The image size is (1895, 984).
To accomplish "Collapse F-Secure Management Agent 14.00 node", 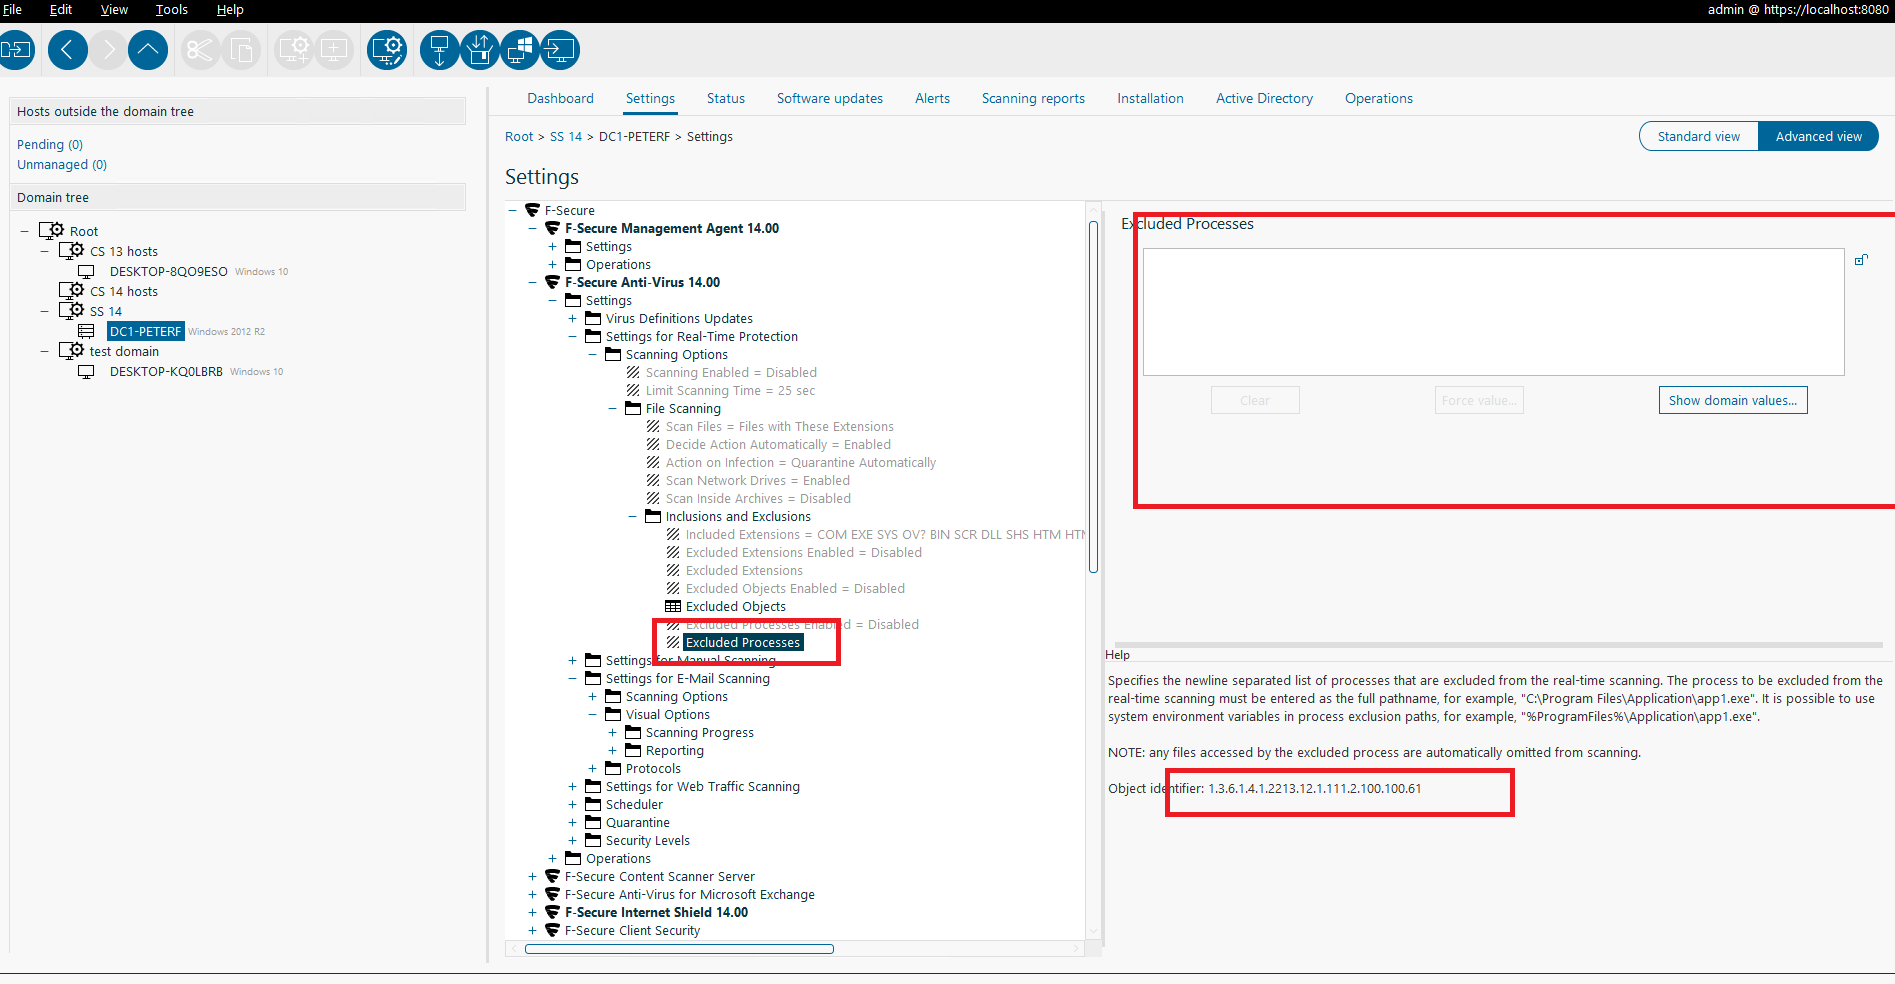I will coord(532,228).
